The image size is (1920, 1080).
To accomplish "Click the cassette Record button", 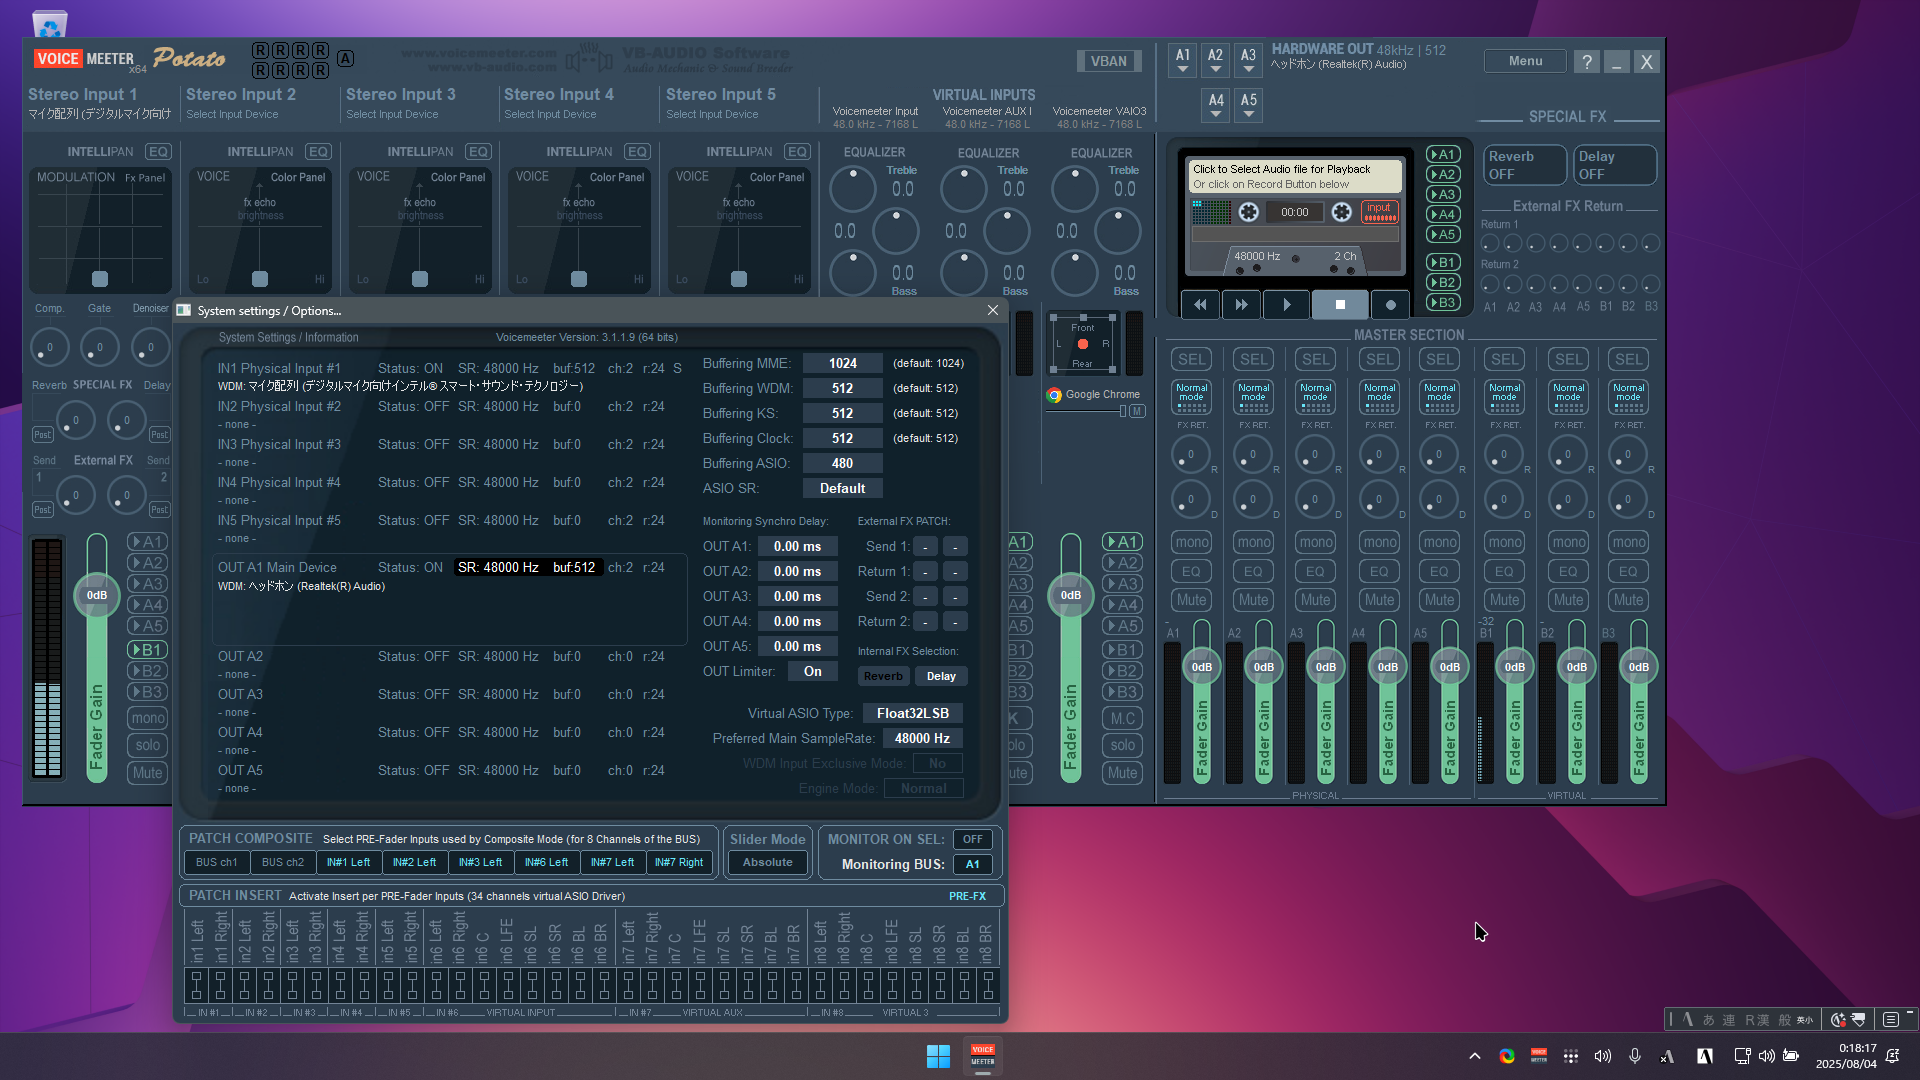I will tap(1390, 305).
